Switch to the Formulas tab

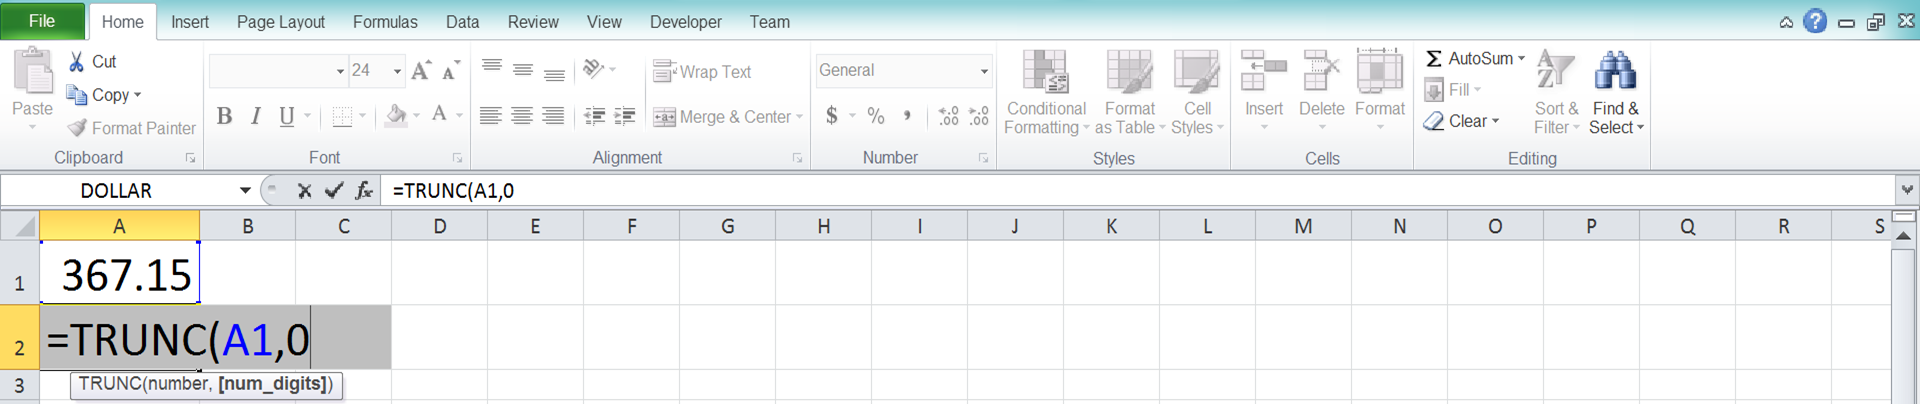[385, 22]
